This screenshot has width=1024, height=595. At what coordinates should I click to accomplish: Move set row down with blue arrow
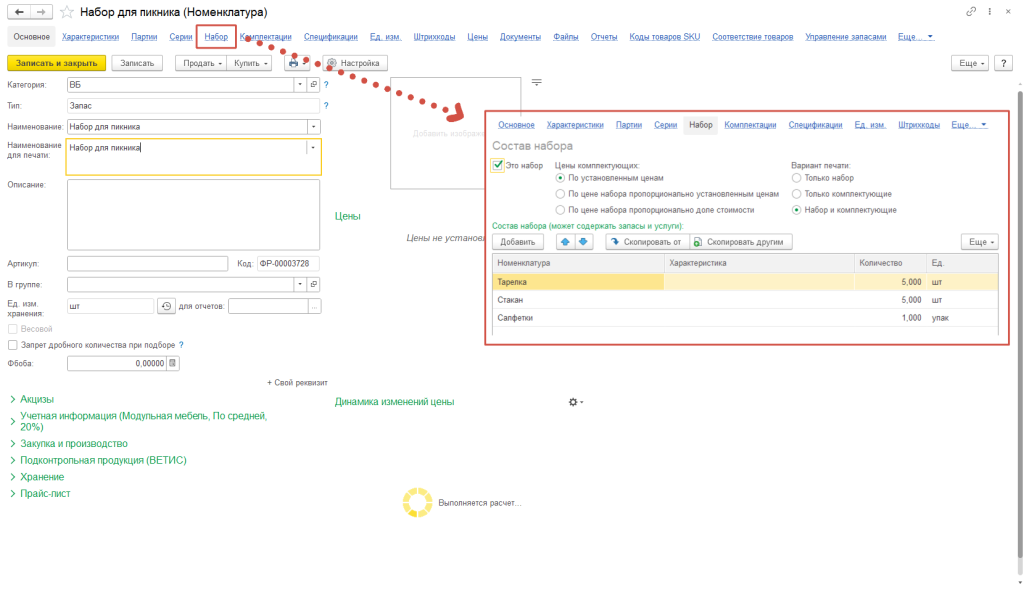click(584, 242)
